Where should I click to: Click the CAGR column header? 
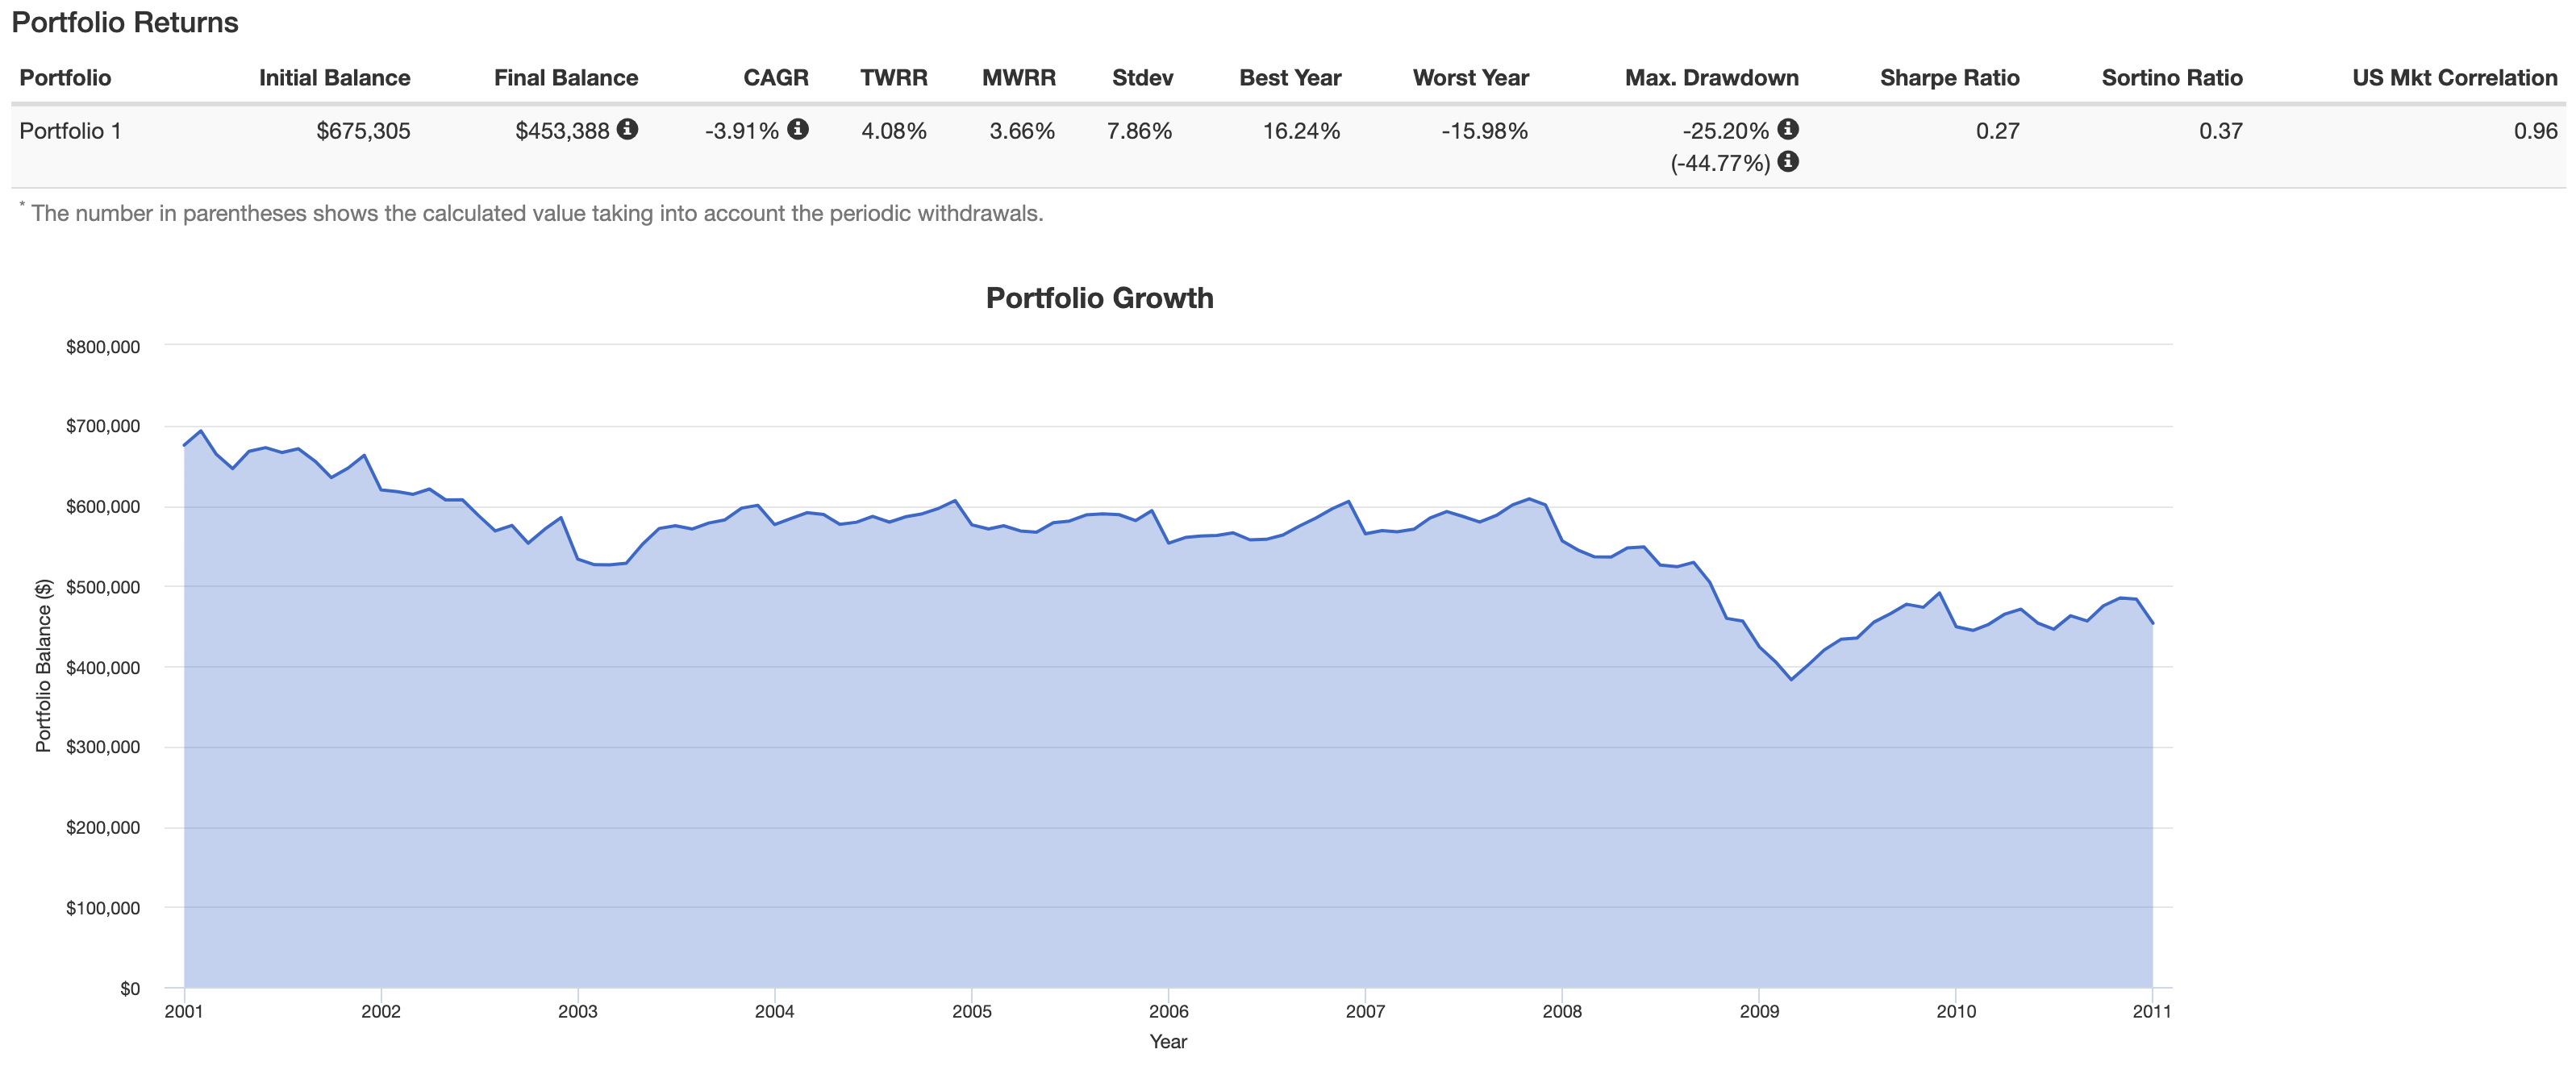(x=775, y=78)
